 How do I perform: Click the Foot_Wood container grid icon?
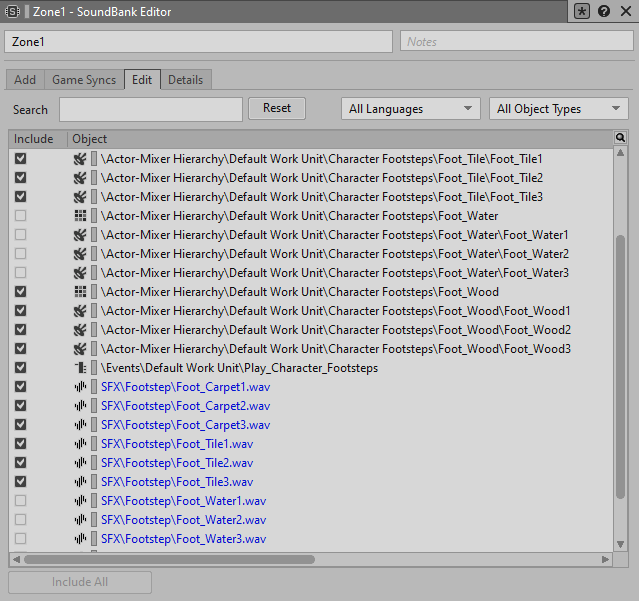pos(80,292)
